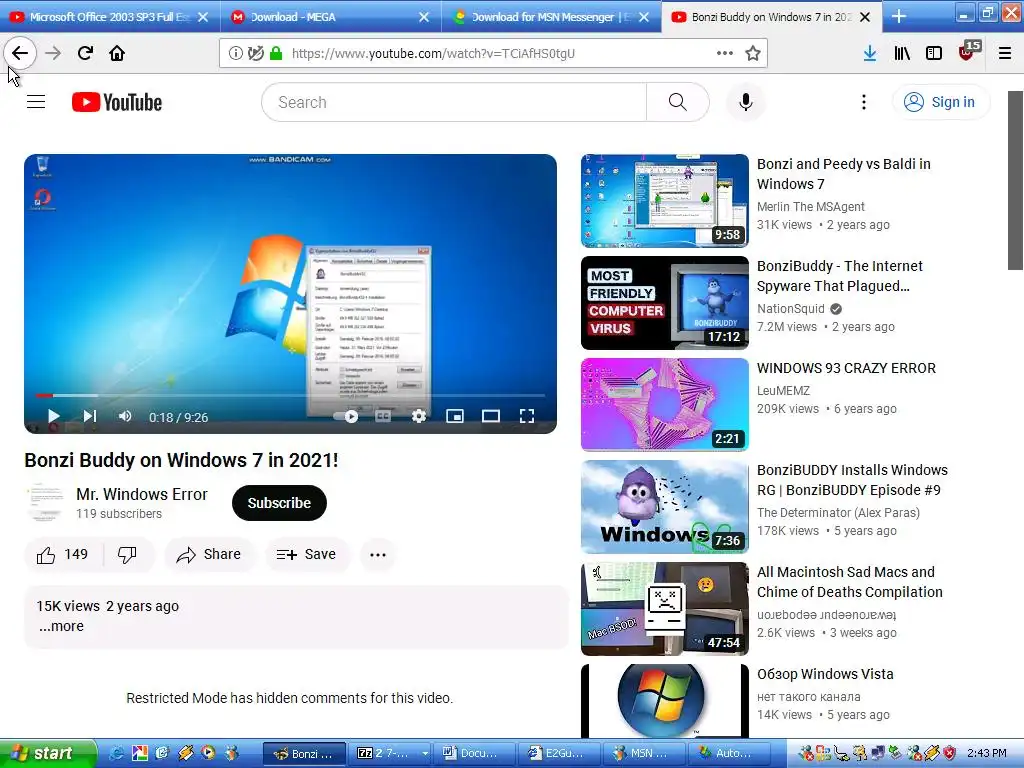
Task: Open the uBlock extension icon showing 15
Action: point(968,52)
